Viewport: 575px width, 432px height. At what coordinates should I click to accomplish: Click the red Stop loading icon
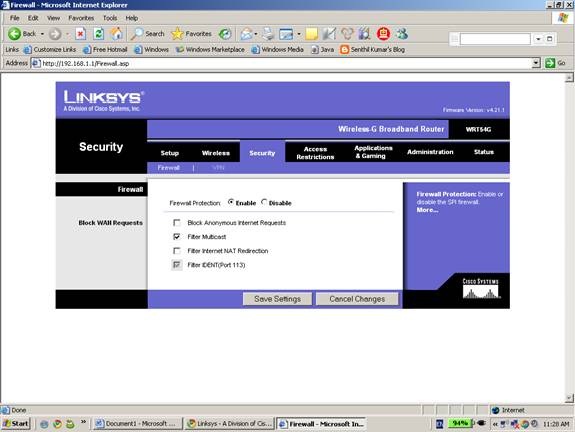pyautogui.click(x=81, y=34)
